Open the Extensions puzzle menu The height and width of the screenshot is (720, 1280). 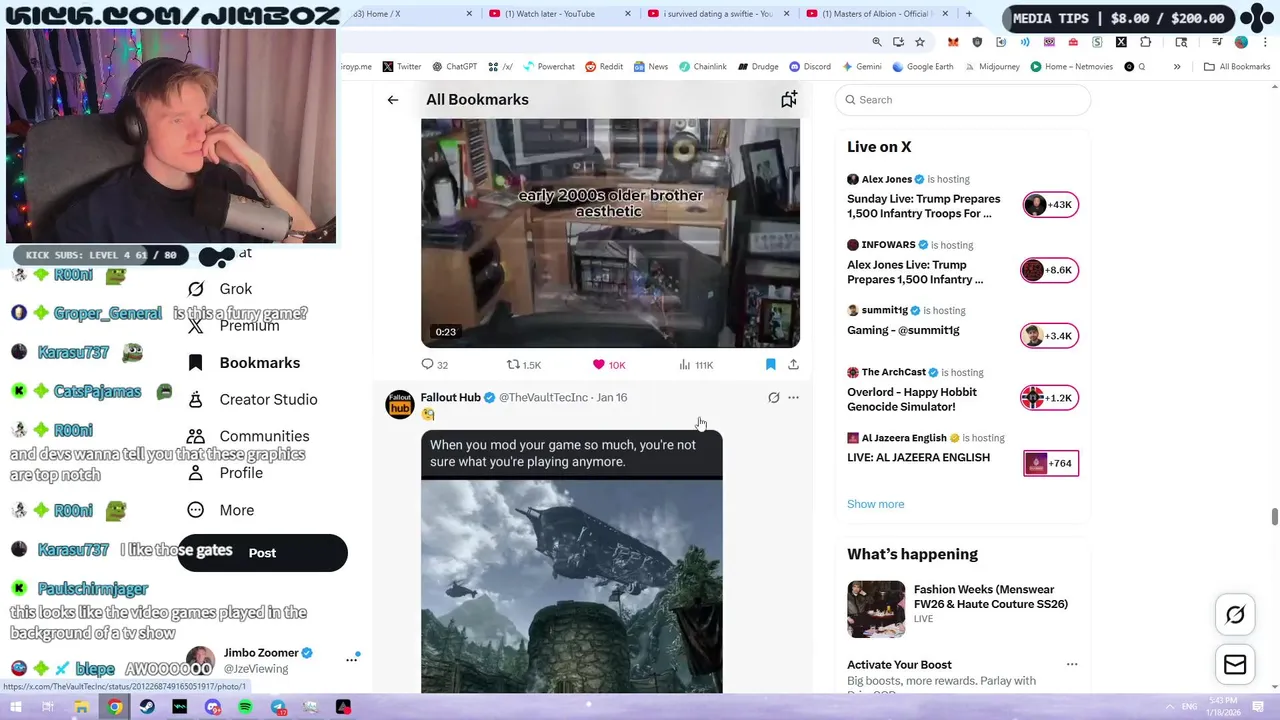click(1145, 42)
